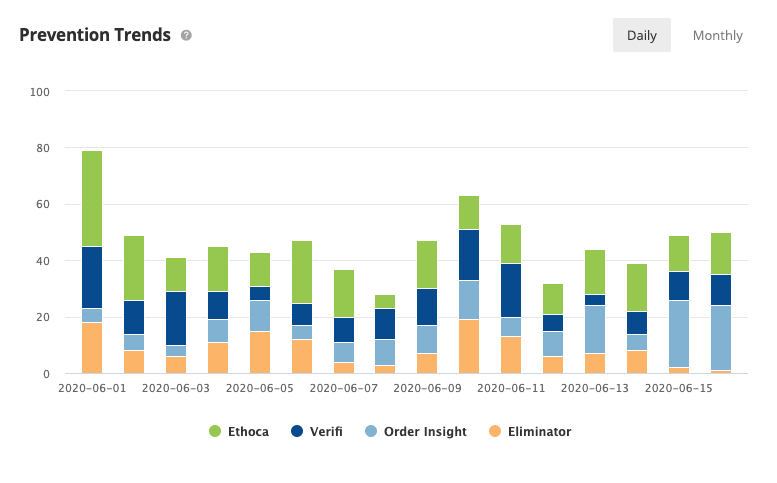
Task: Select dark blue Verifi segment of 2020-06-03 bar
Action: [176, 319]
